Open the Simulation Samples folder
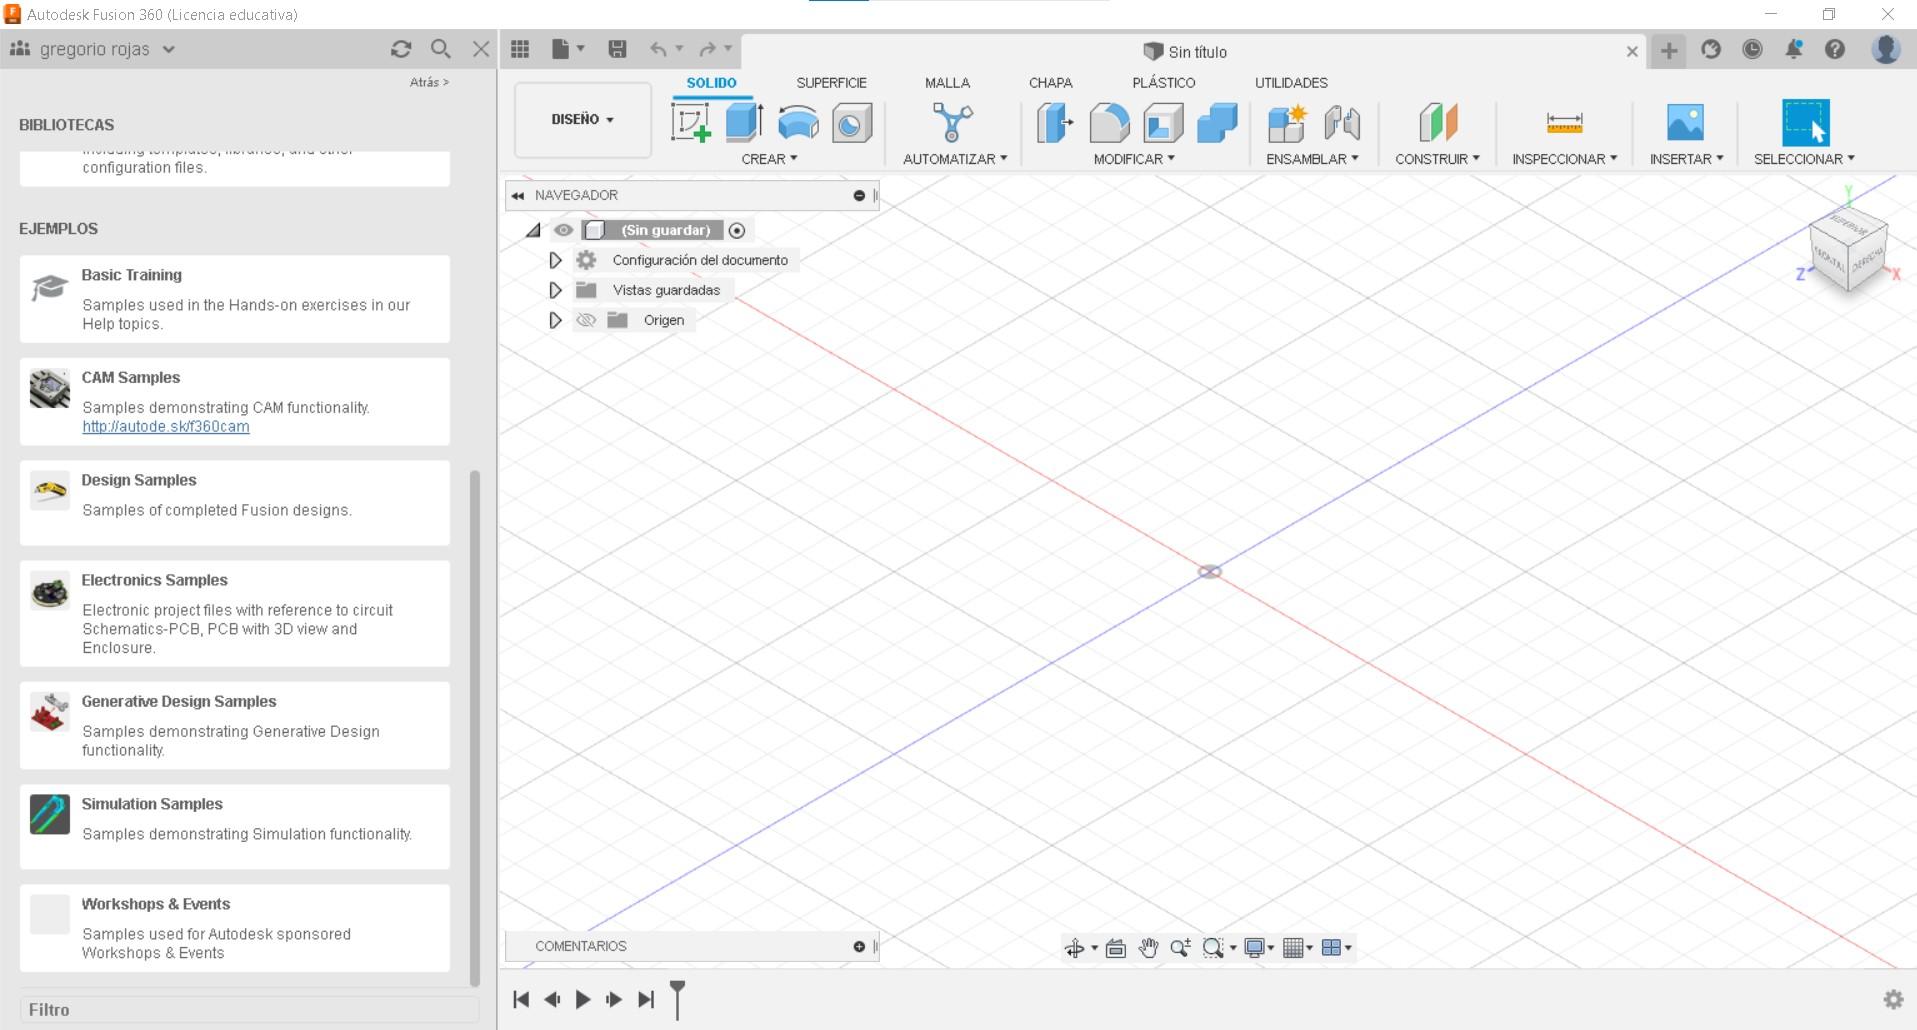 (235, 826)
